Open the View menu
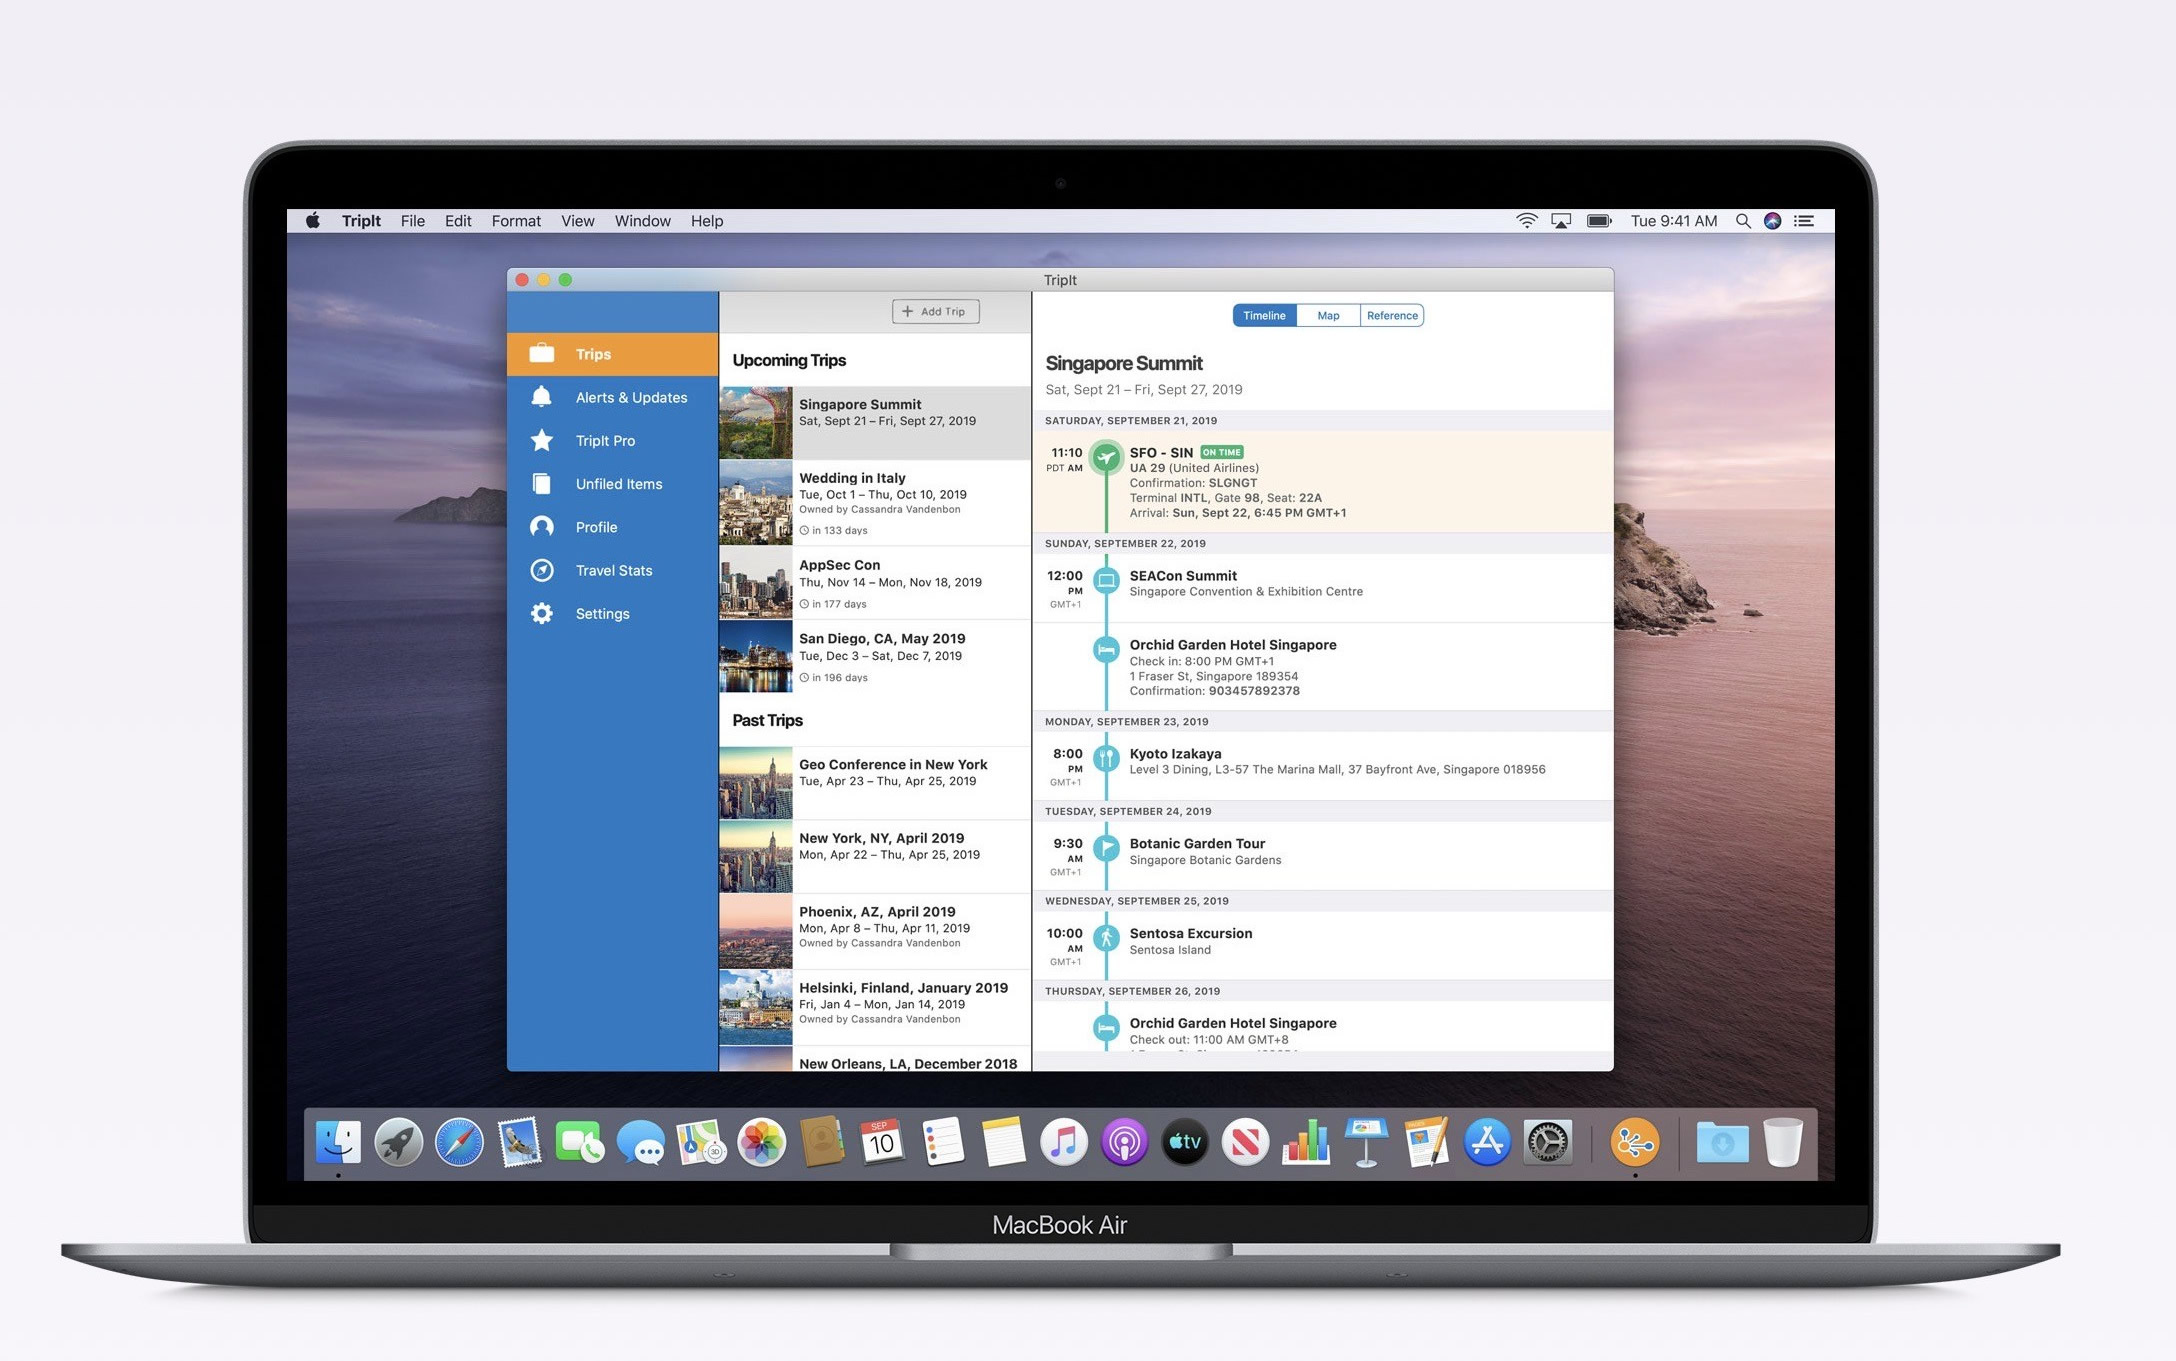 [x=577, y=221]
